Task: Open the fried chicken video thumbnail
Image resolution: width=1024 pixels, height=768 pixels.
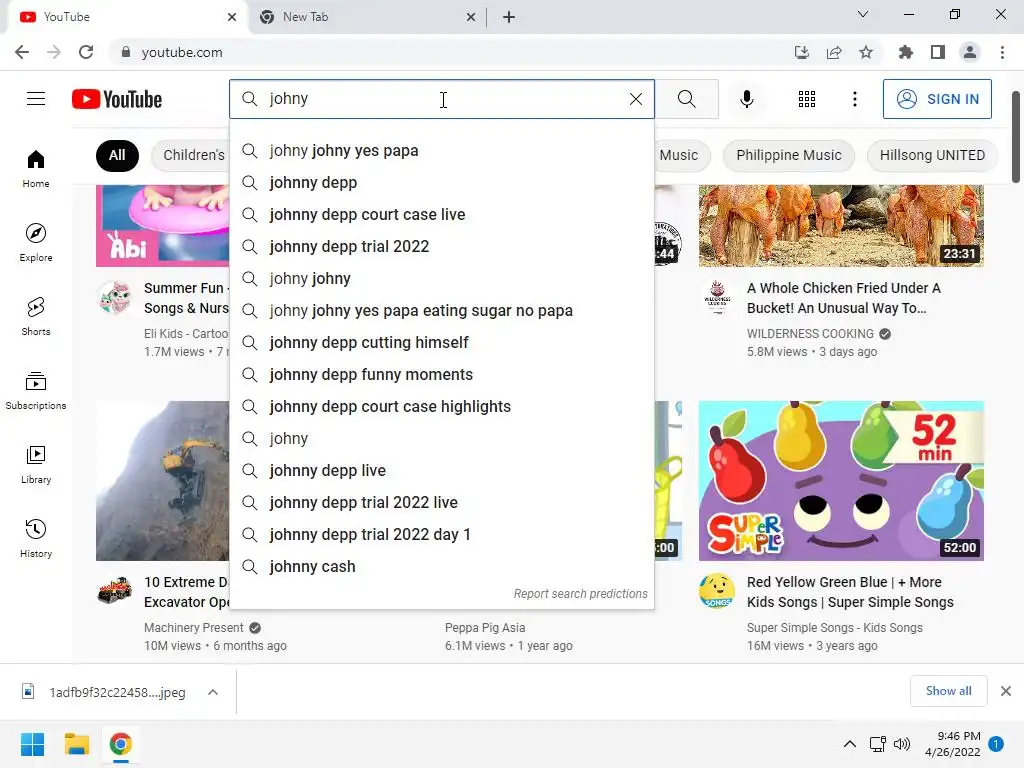Action: click(x=841, y=225)
